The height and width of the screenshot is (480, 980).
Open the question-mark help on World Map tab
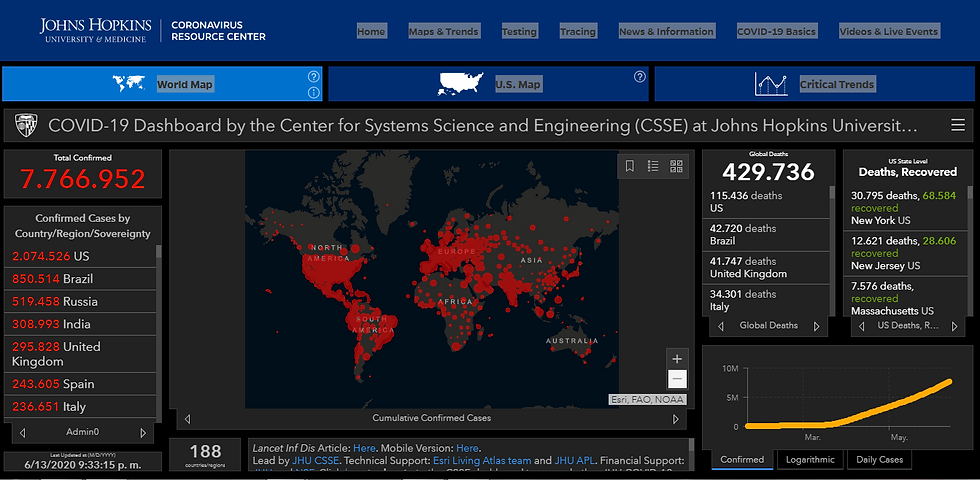pyautogui.click(x=314, y=77)
